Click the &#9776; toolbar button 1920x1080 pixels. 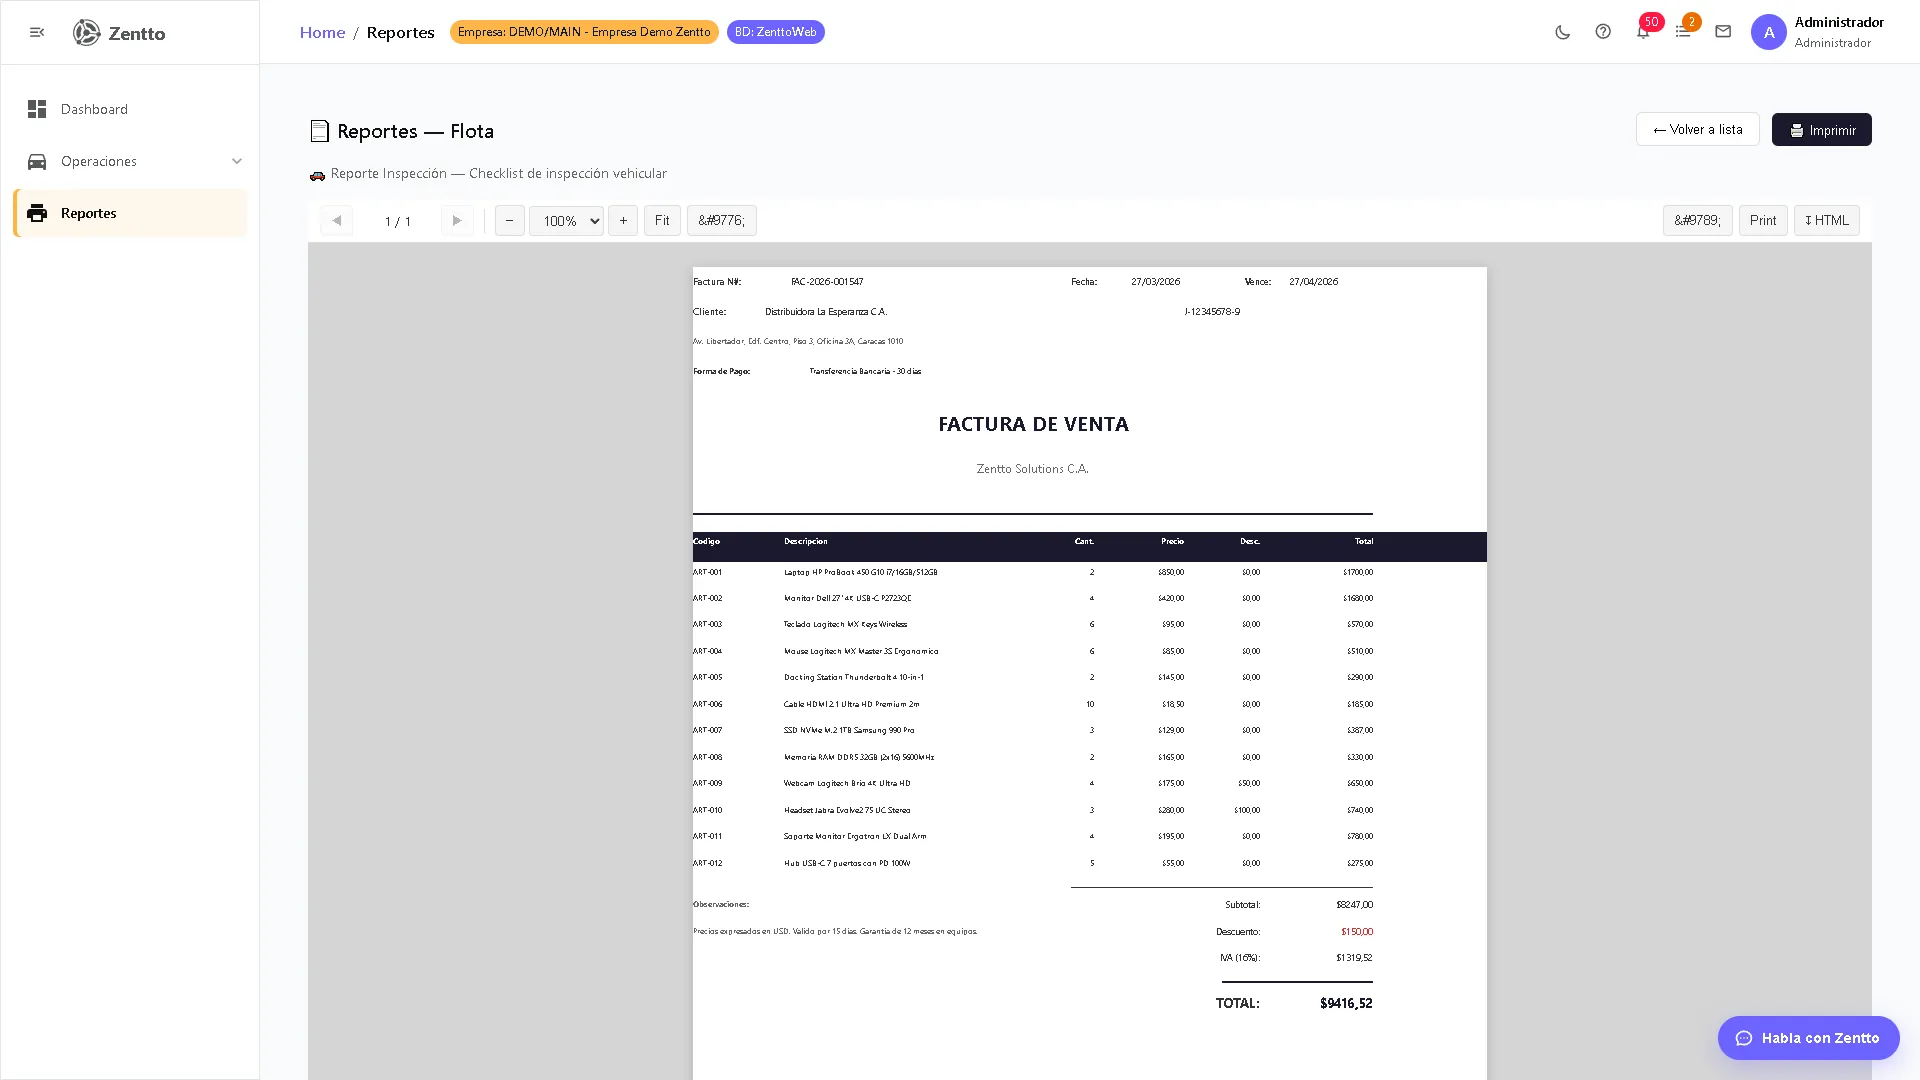722,221
